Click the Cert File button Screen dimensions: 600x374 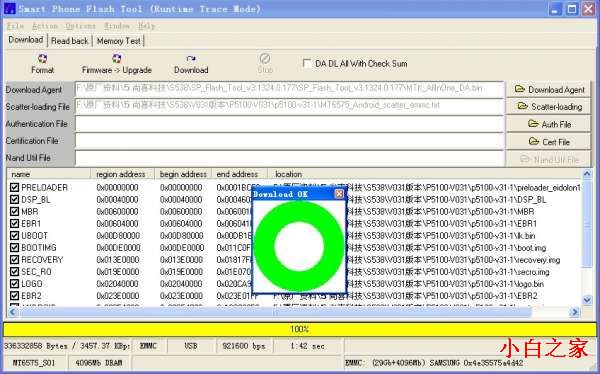(548, 142)
